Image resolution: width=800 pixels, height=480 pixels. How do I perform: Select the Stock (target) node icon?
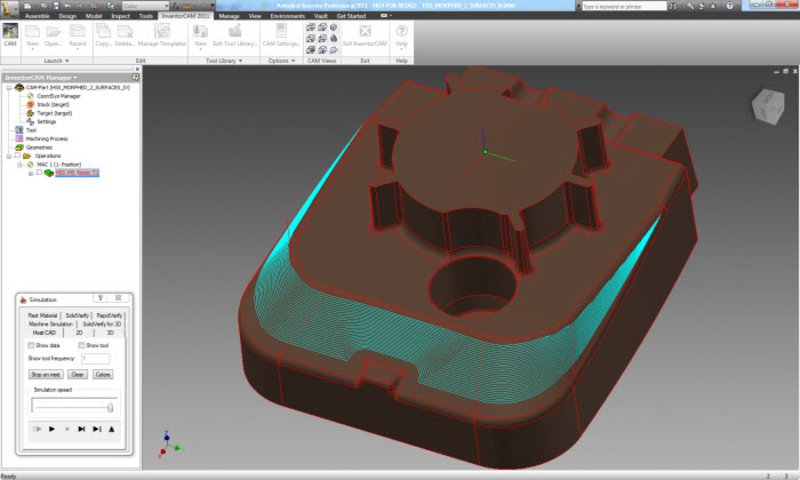pos(30,104)
